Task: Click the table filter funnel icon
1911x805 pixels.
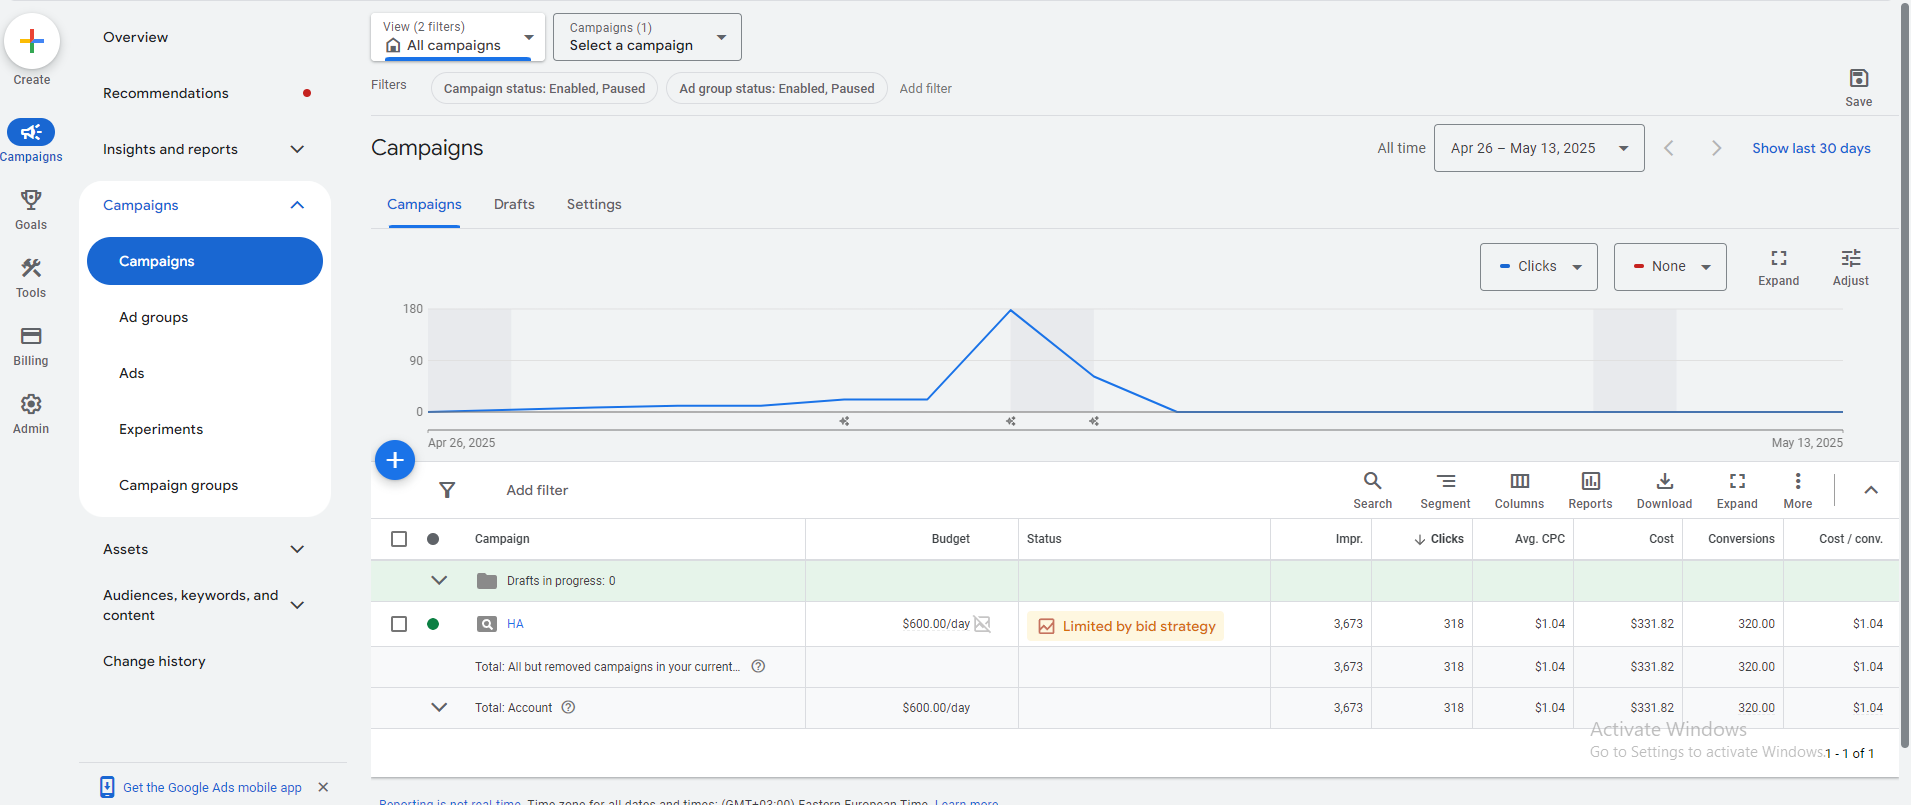Action: [447, 490]
